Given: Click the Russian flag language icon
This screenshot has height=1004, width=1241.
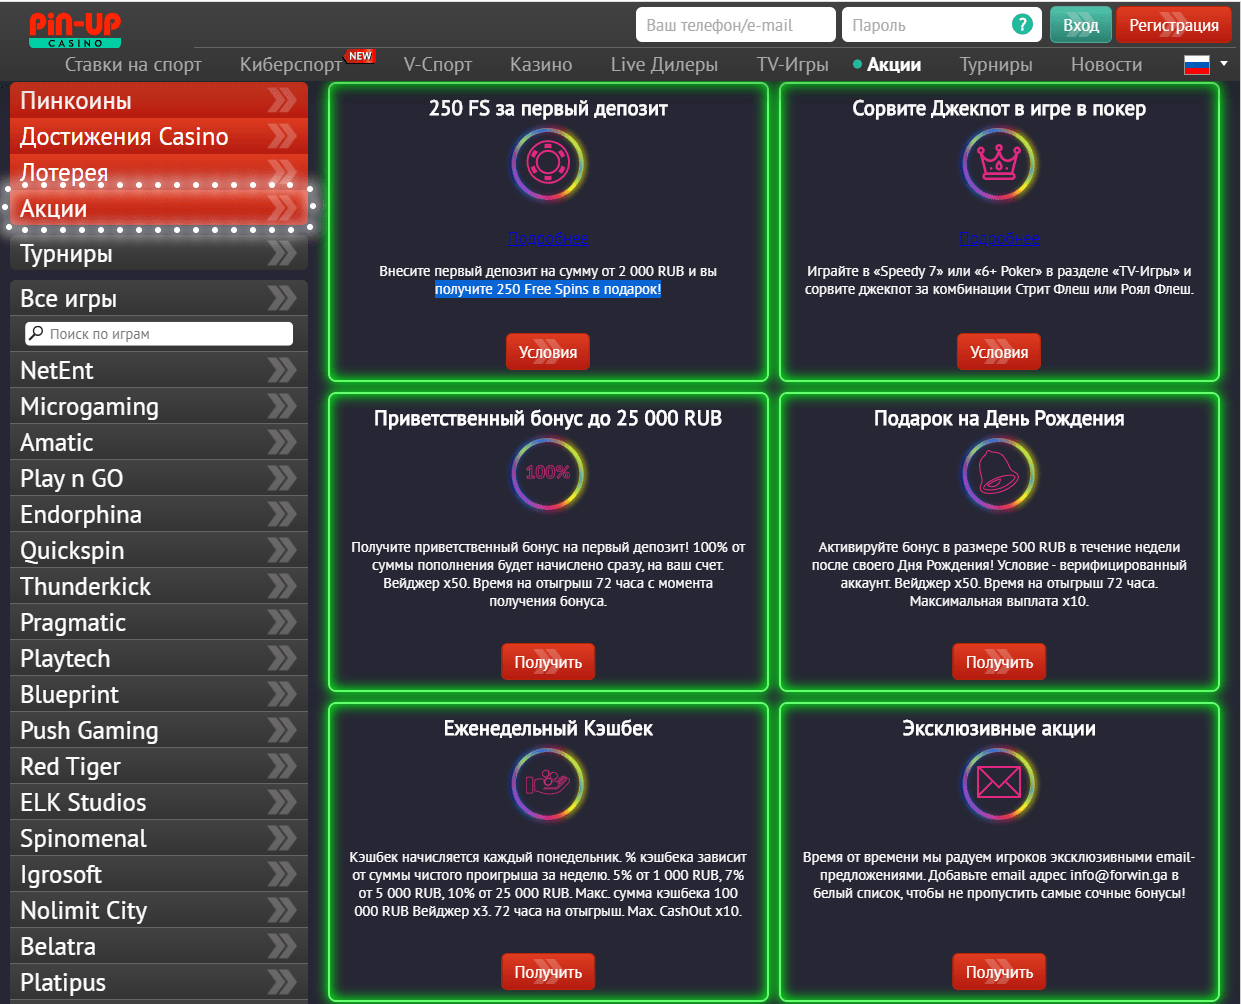Looking at the screenshot, I should click(1197, 65).
